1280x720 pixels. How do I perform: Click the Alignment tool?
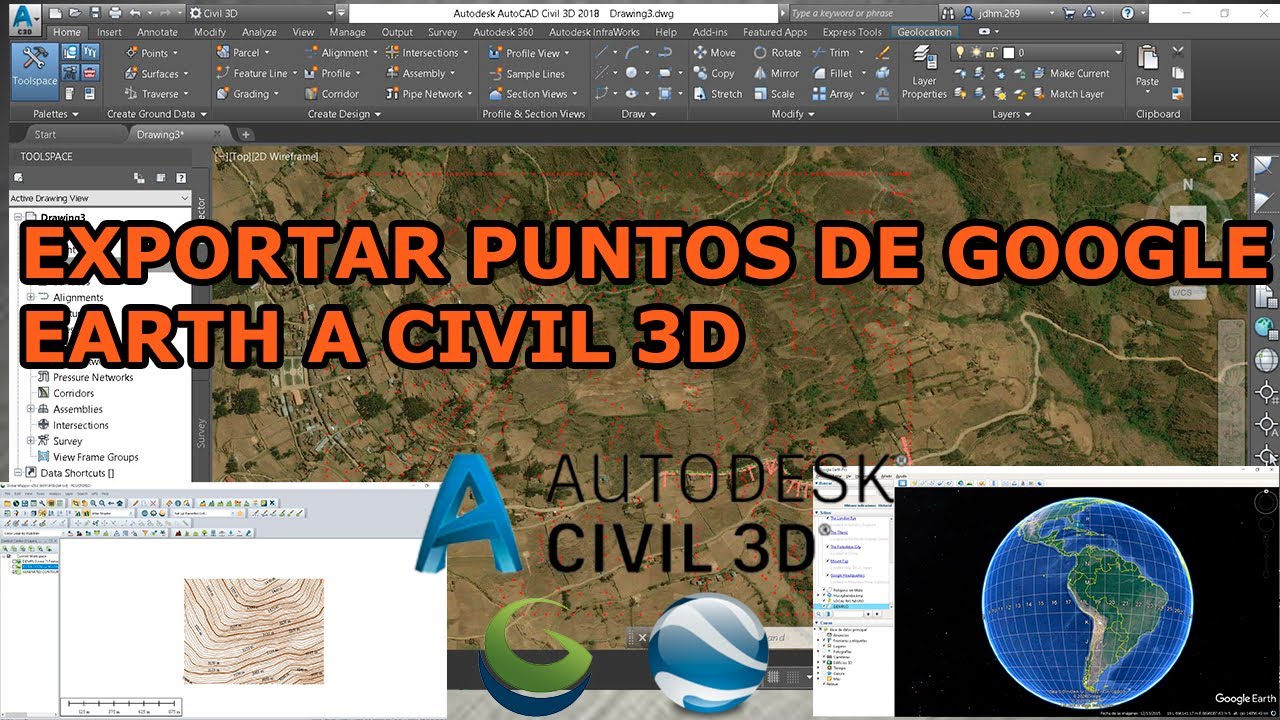[x=341, y=53]
